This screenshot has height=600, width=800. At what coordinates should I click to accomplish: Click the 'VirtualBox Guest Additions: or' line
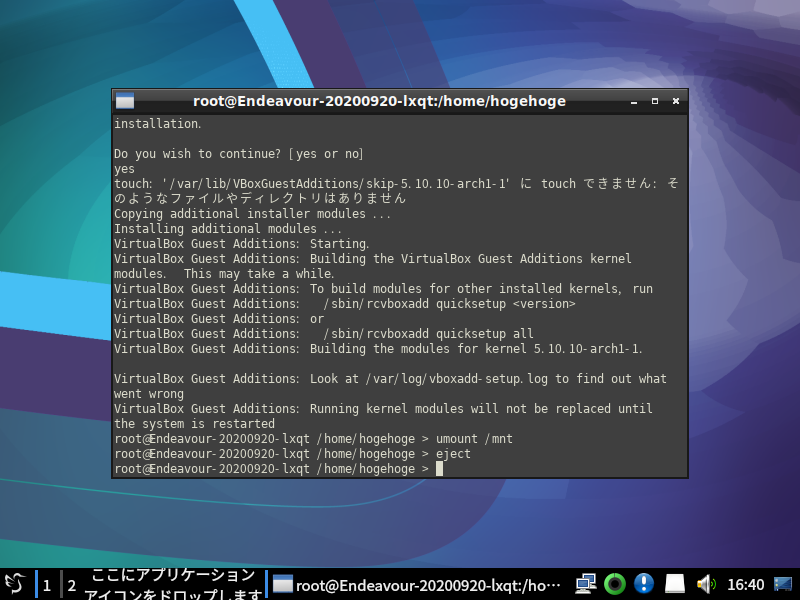pos(219,319)
